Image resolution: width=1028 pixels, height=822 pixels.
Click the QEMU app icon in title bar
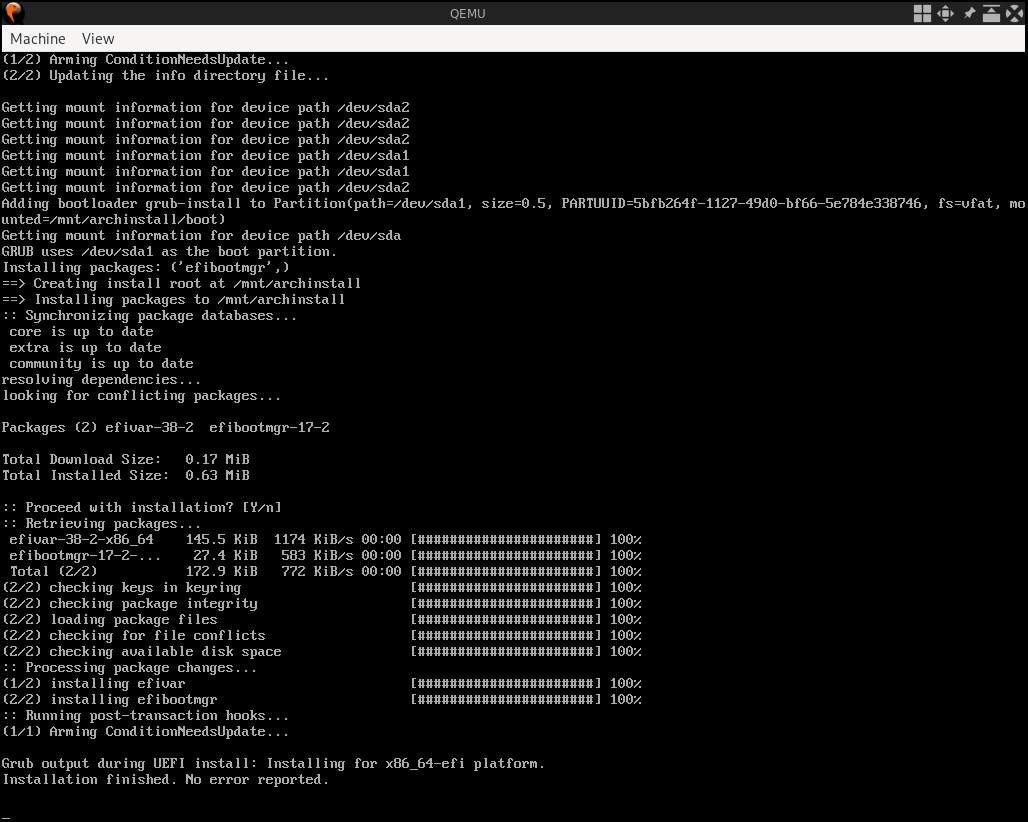14,12
